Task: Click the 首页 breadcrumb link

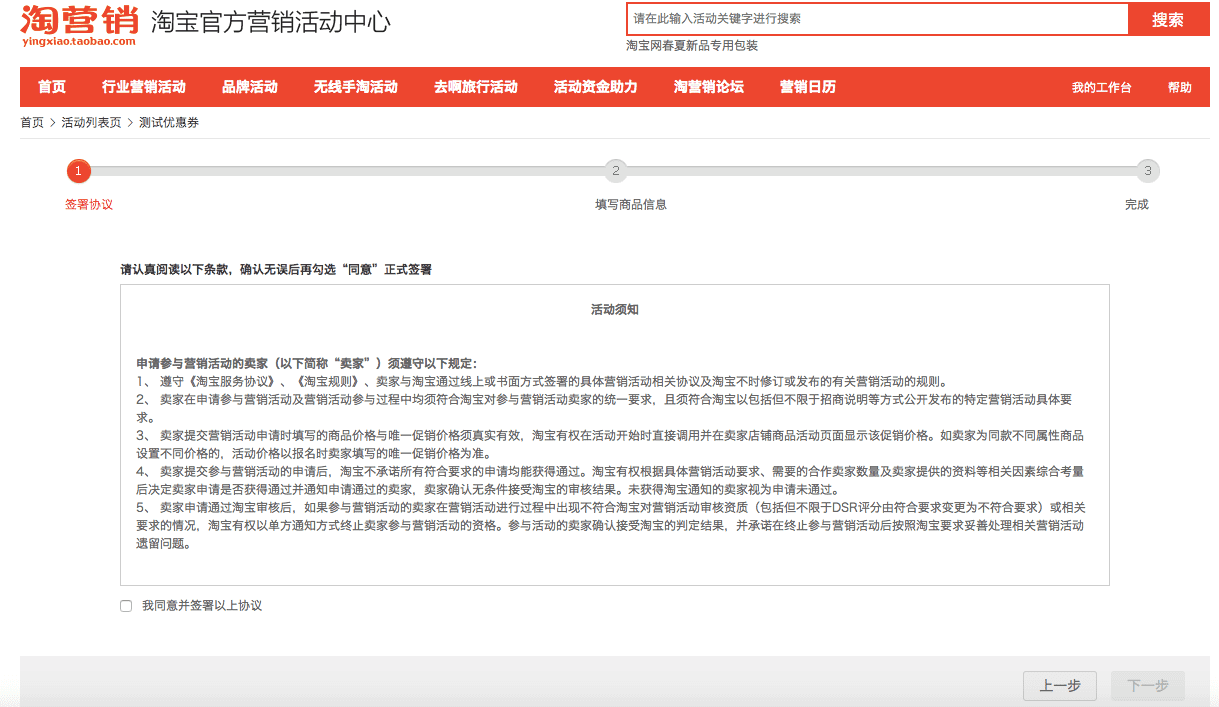Action: coord(32,122)
